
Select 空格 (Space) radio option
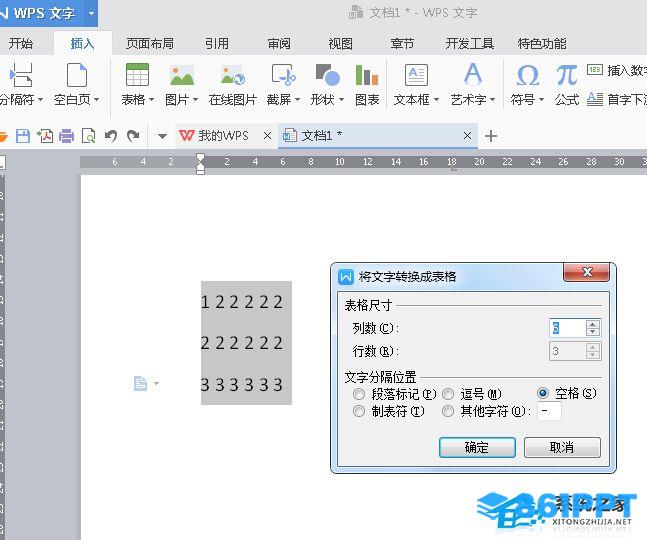pos(543,393)
